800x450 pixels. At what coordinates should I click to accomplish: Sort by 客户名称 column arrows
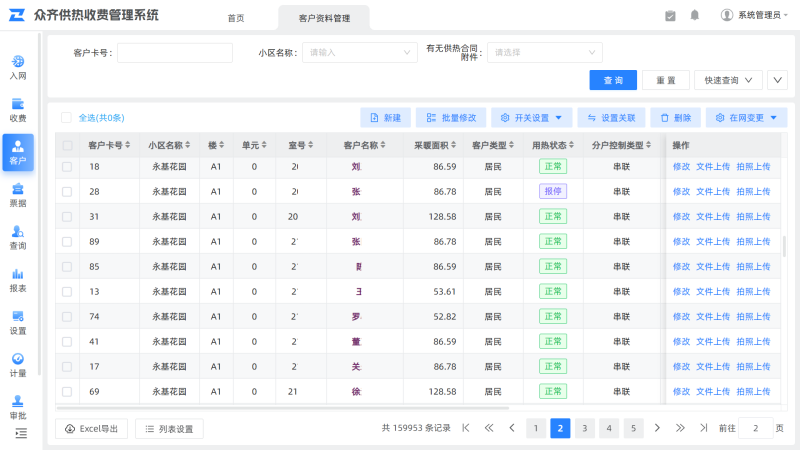coord(383,145)
